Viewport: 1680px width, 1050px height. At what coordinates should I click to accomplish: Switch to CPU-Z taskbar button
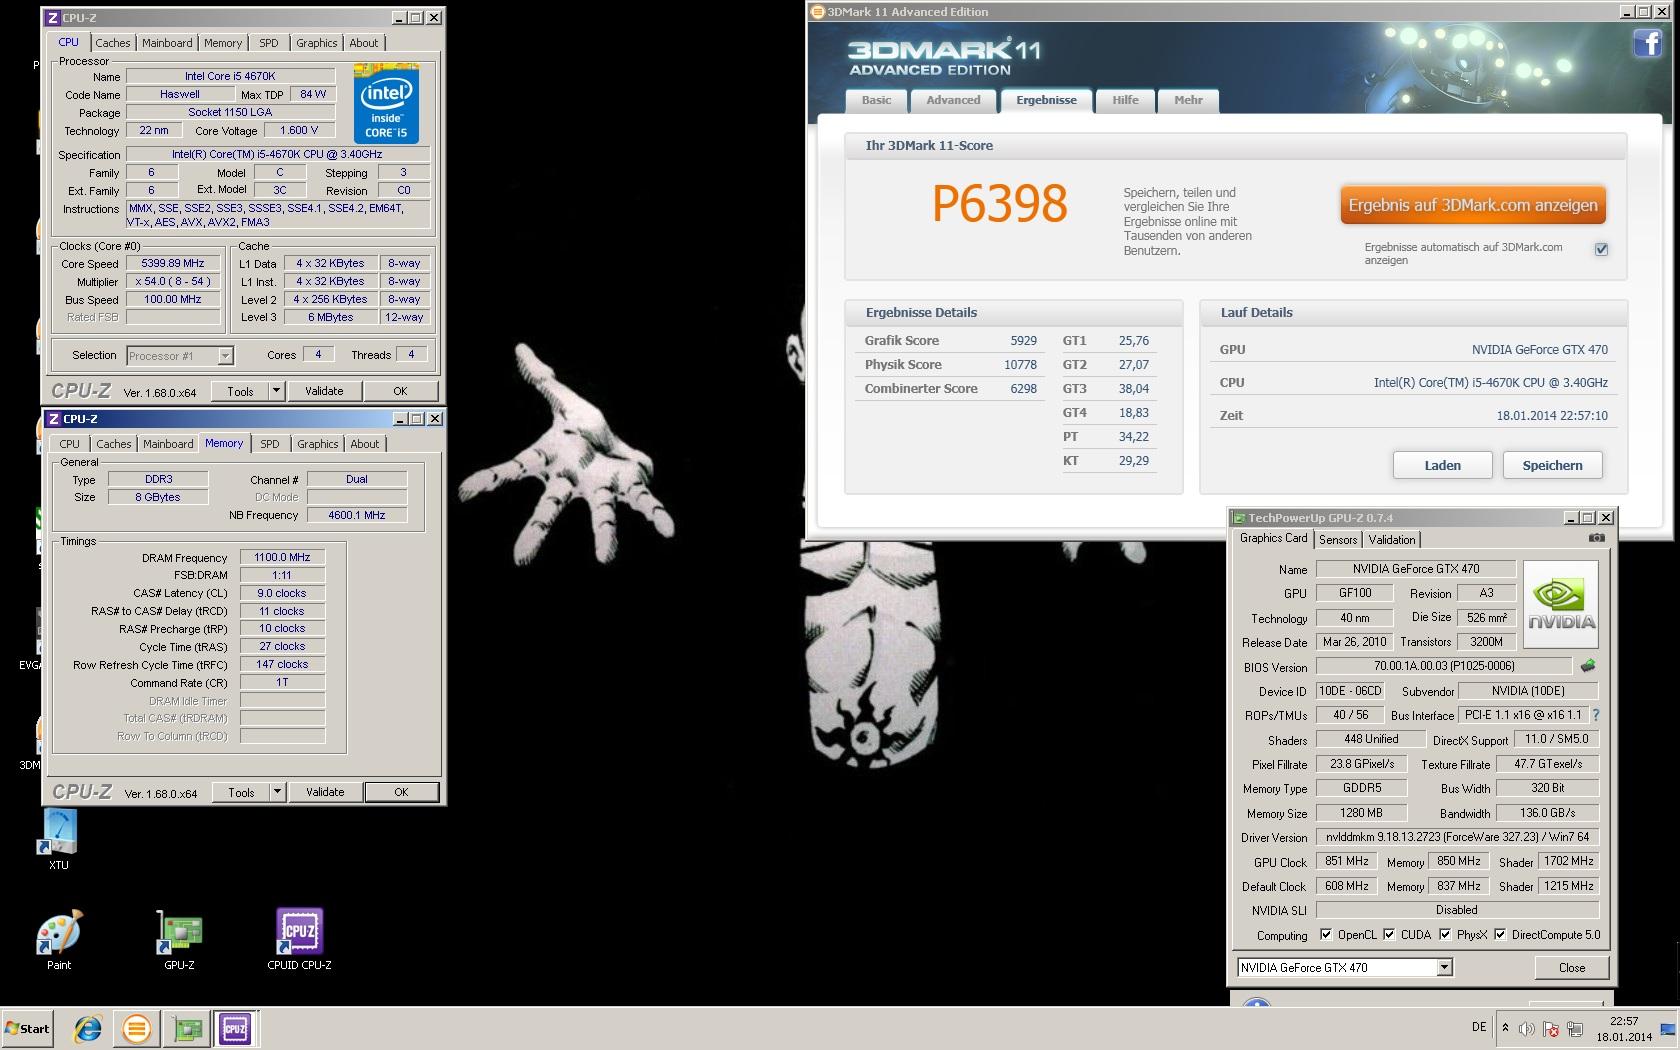point(236,1028)
